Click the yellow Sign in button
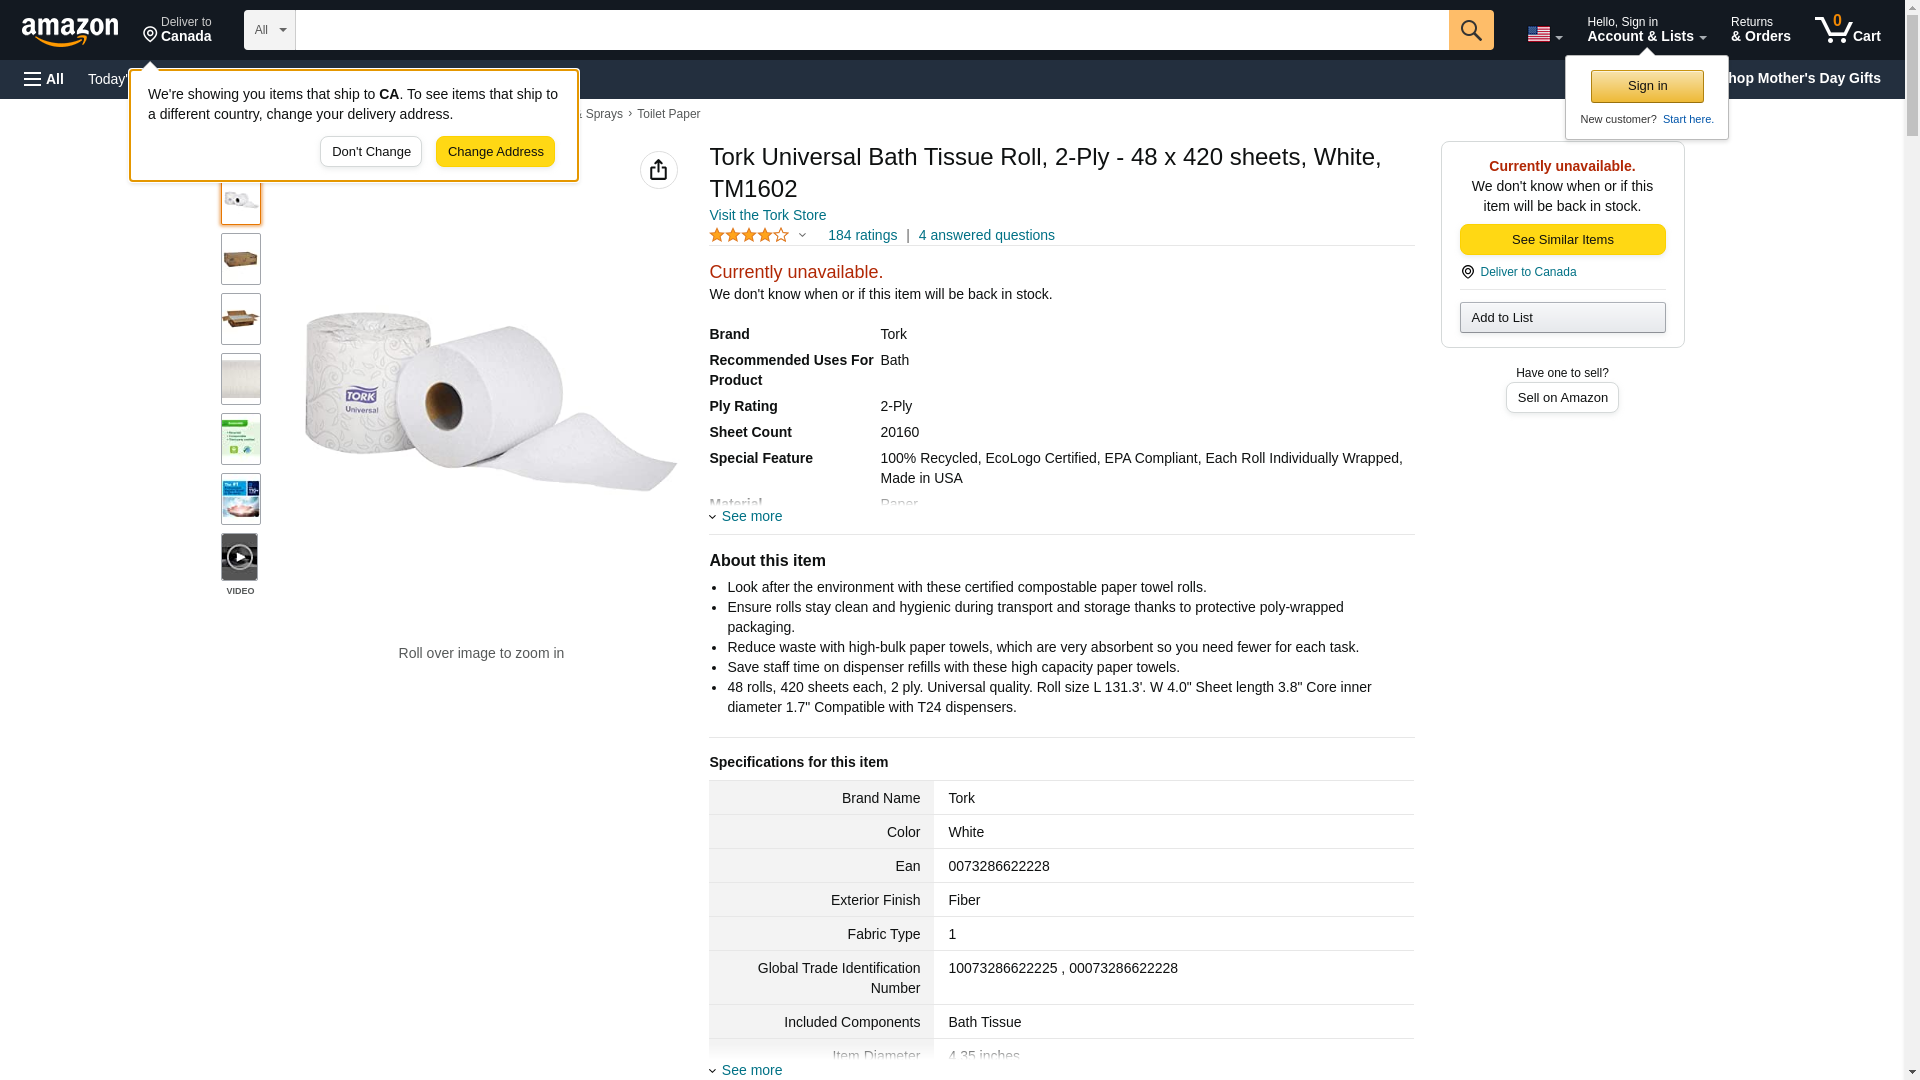Screen dimensions: 1920x1080 [x=1647, y=86]
